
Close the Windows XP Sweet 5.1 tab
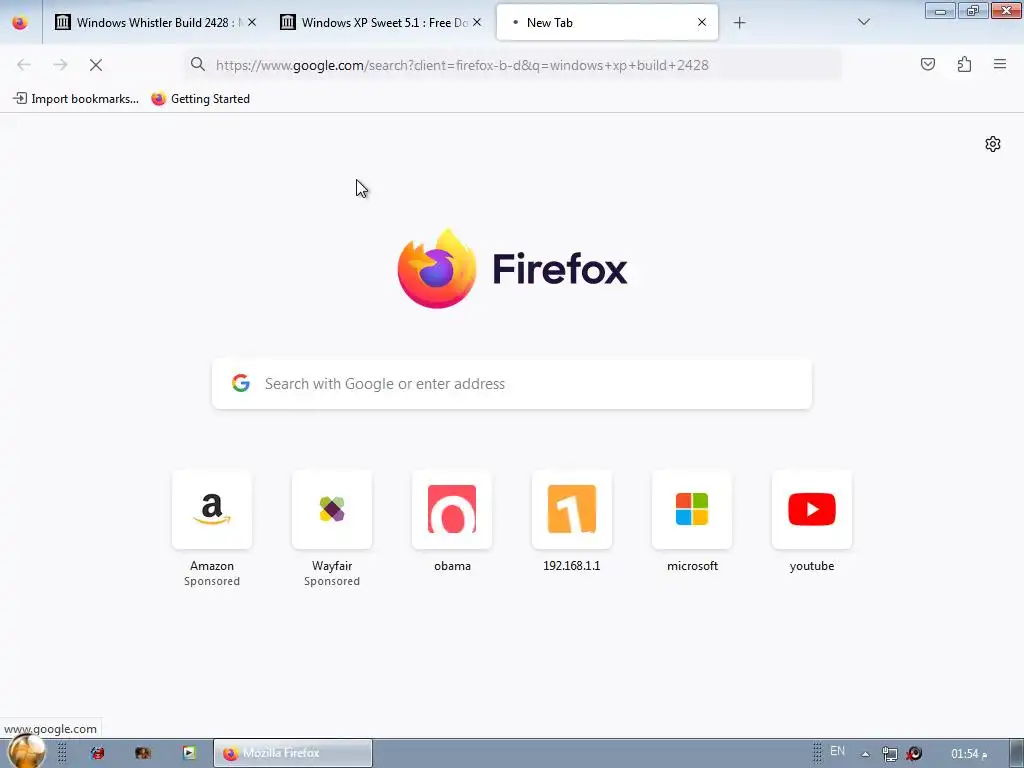coord(477,23)
